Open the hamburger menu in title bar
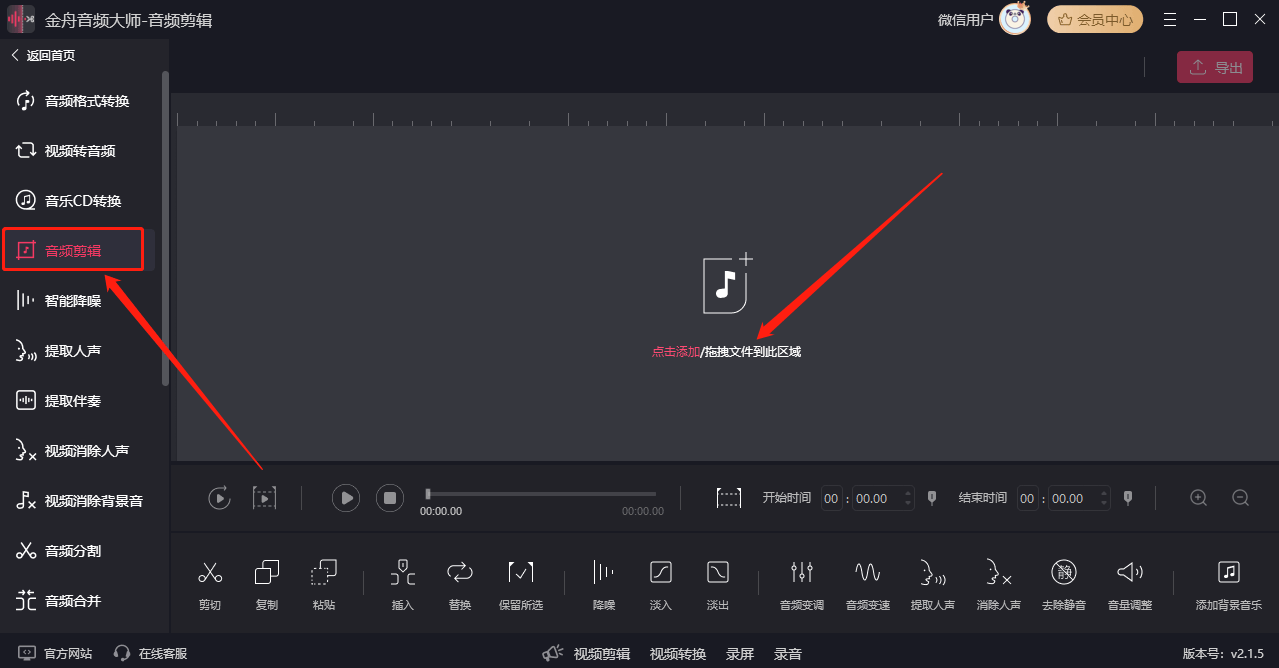 tap(1170, 19)
